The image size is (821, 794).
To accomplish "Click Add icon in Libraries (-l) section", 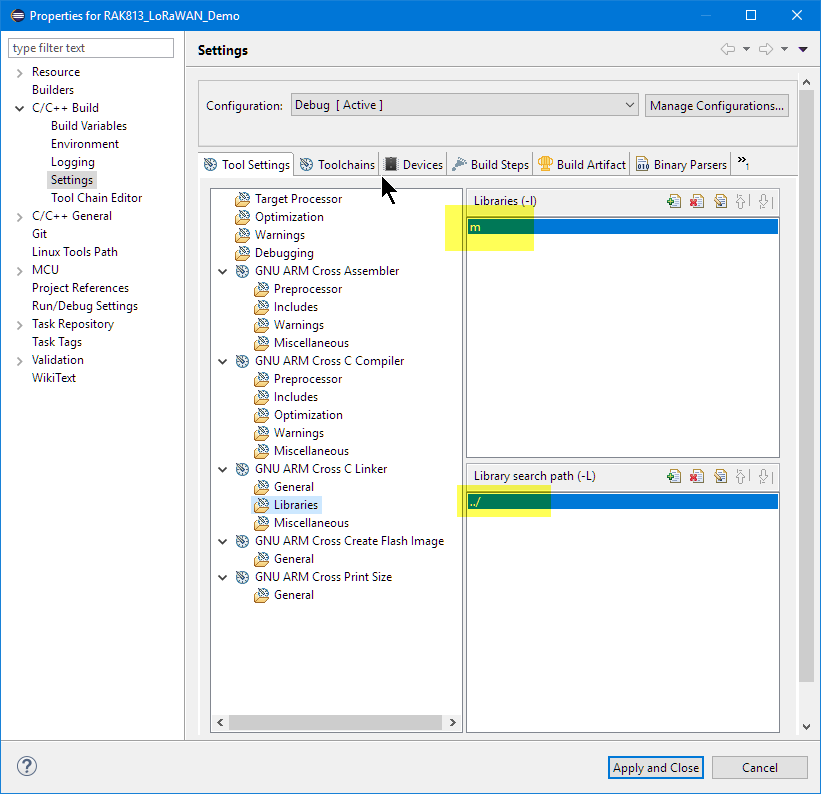I will coord(674,201).
